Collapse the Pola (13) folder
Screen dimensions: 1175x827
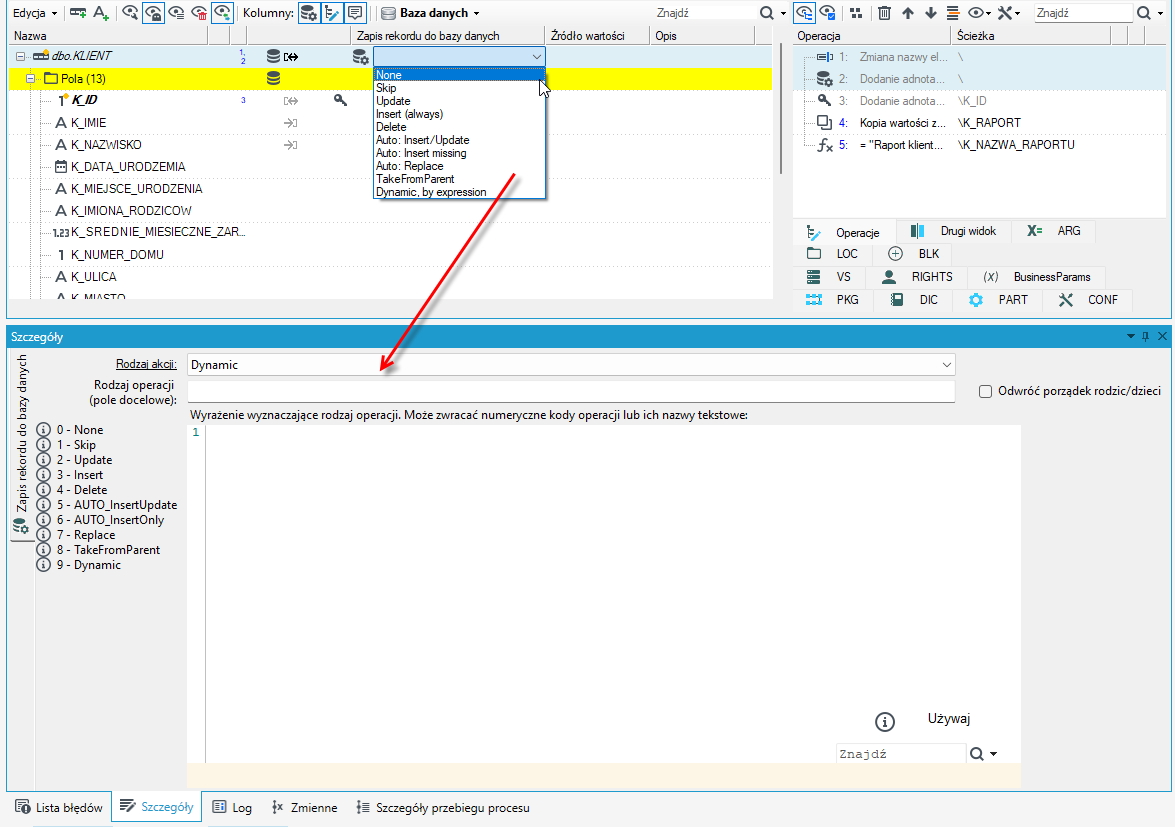point(31,79)
